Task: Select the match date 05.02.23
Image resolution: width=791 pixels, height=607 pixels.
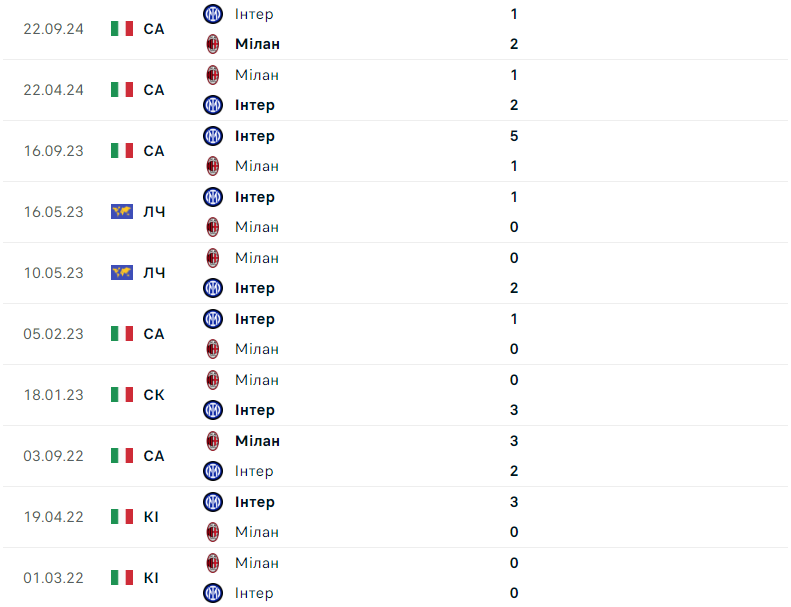Action: pos(54,334)
